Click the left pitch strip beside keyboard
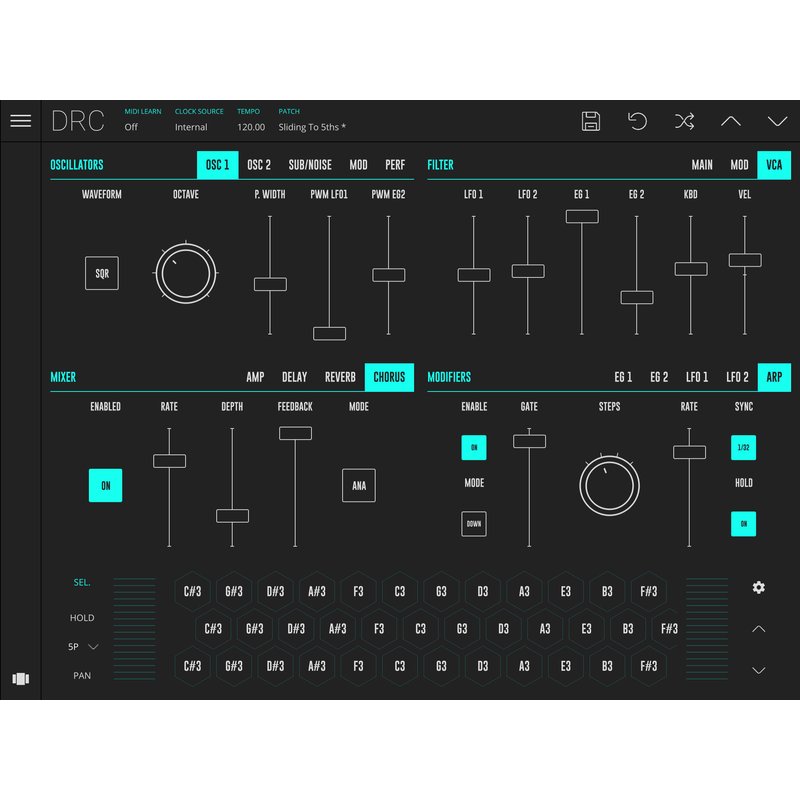Image resolution: width=800 pixels, height=800 pixels. (x=134, y=629)
